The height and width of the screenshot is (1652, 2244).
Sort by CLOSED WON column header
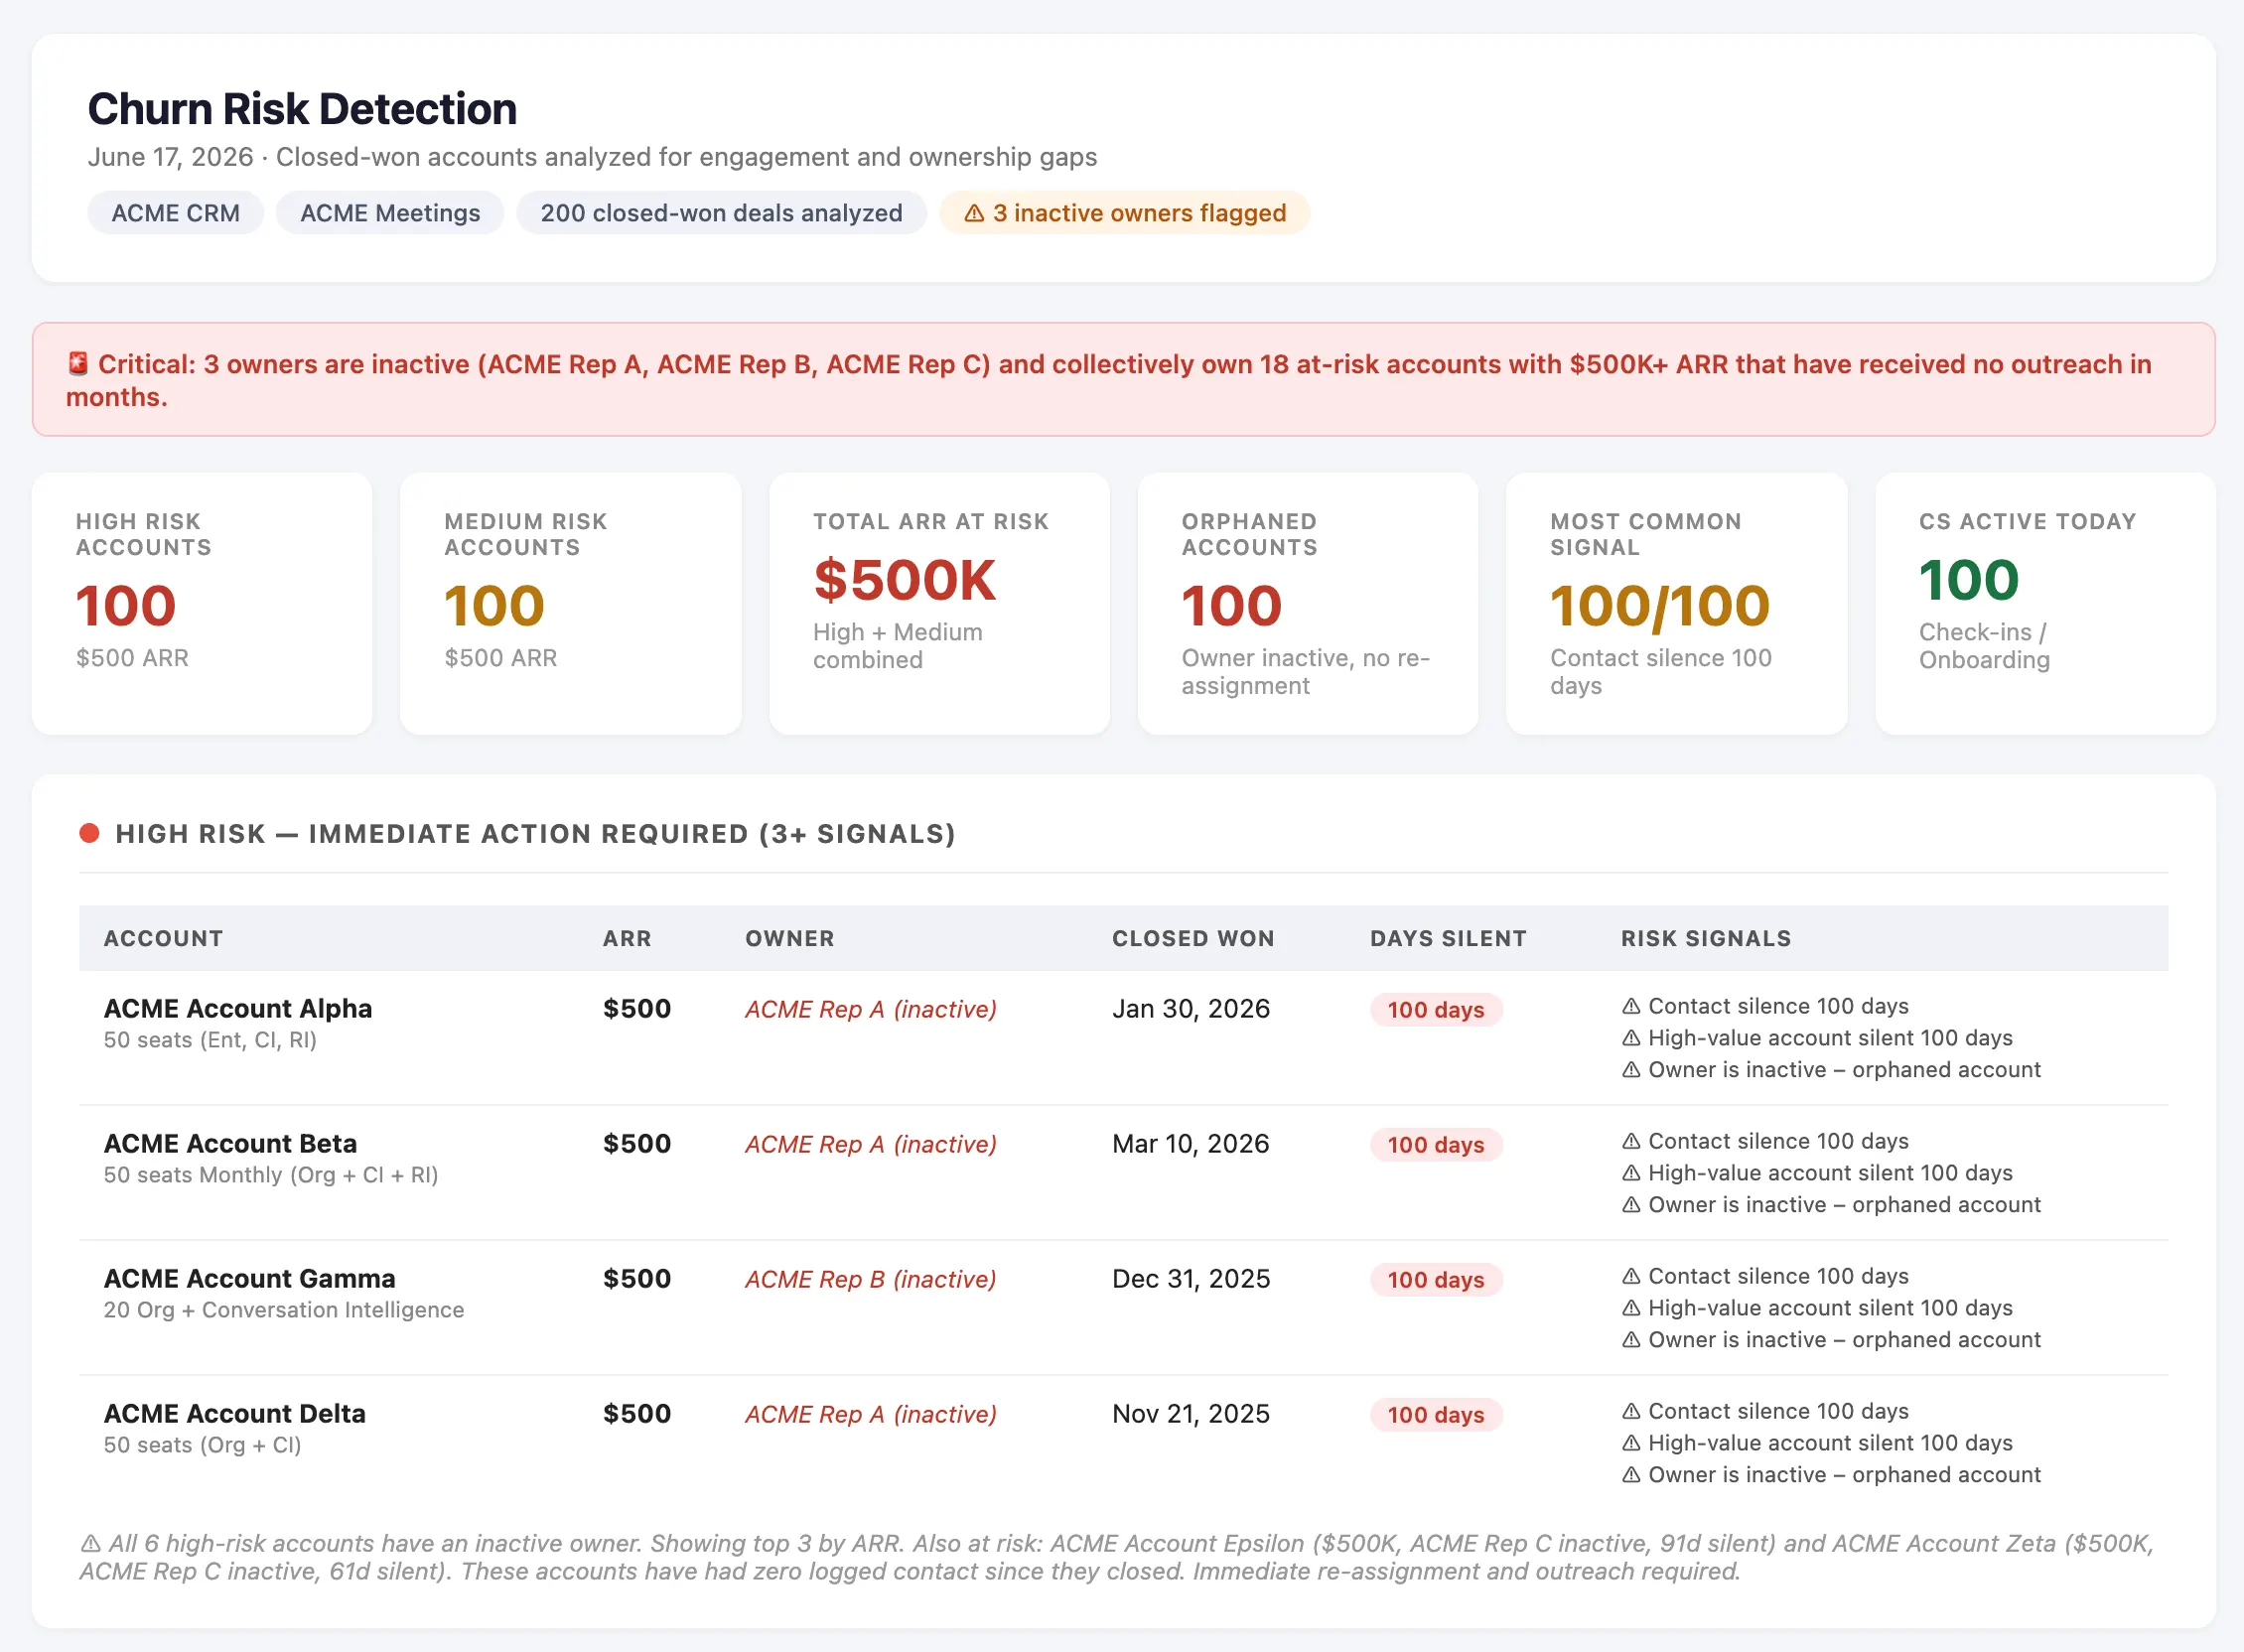click(1193, 938)
